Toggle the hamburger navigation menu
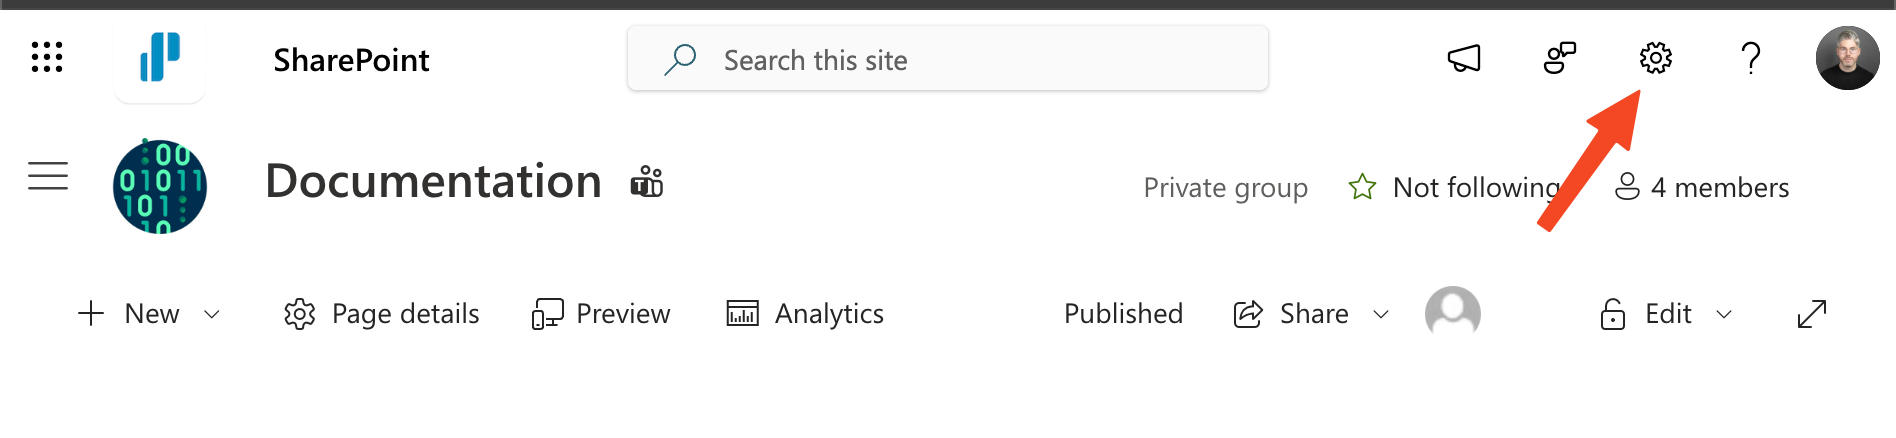1896x438 pixels. pos(48,176)
